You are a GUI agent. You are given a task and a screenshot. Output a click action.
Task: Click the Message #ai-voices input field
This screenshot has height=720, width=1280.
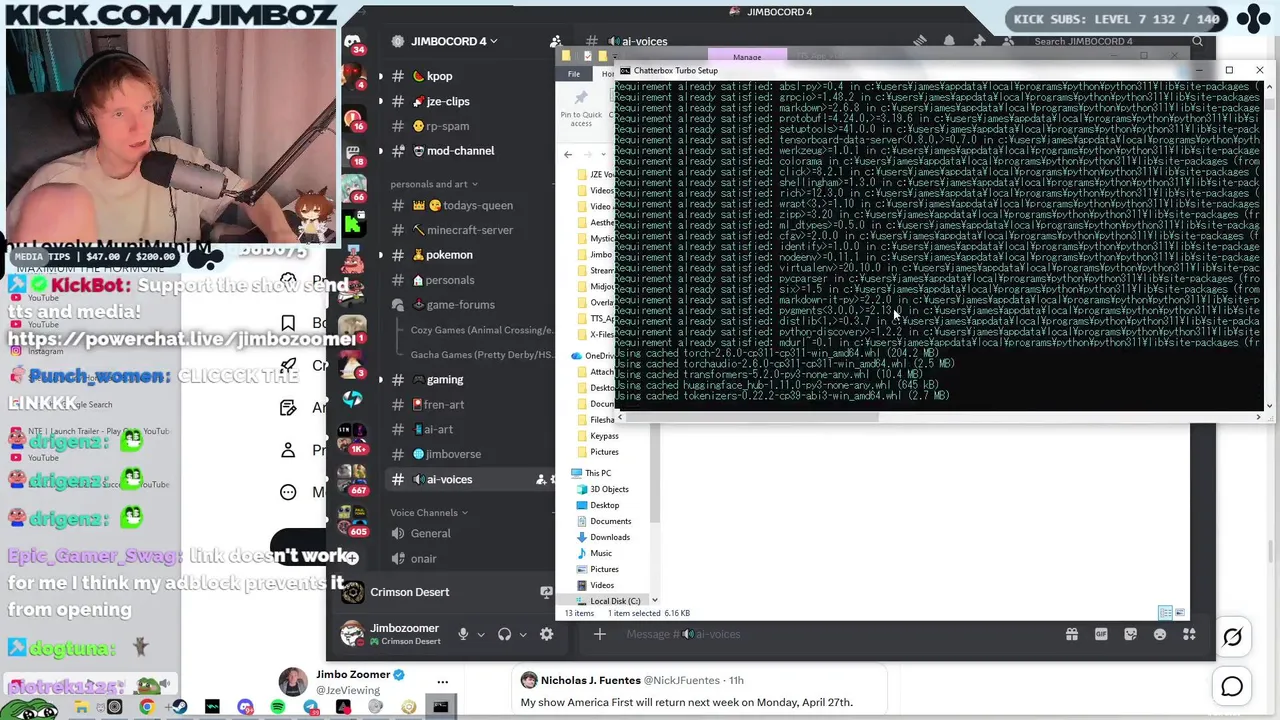840,634
